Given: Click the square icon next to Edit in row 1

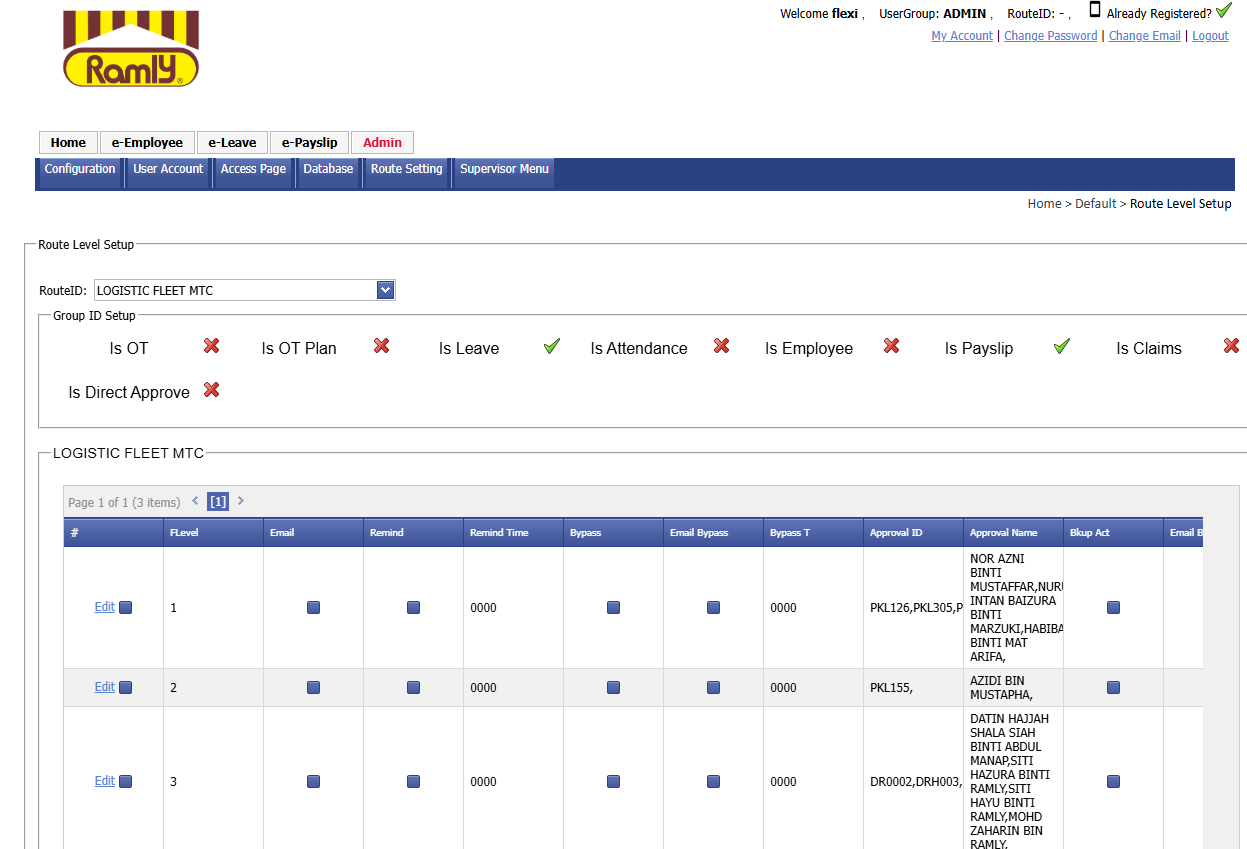Looking at the screenshot, I should (126, 607).
